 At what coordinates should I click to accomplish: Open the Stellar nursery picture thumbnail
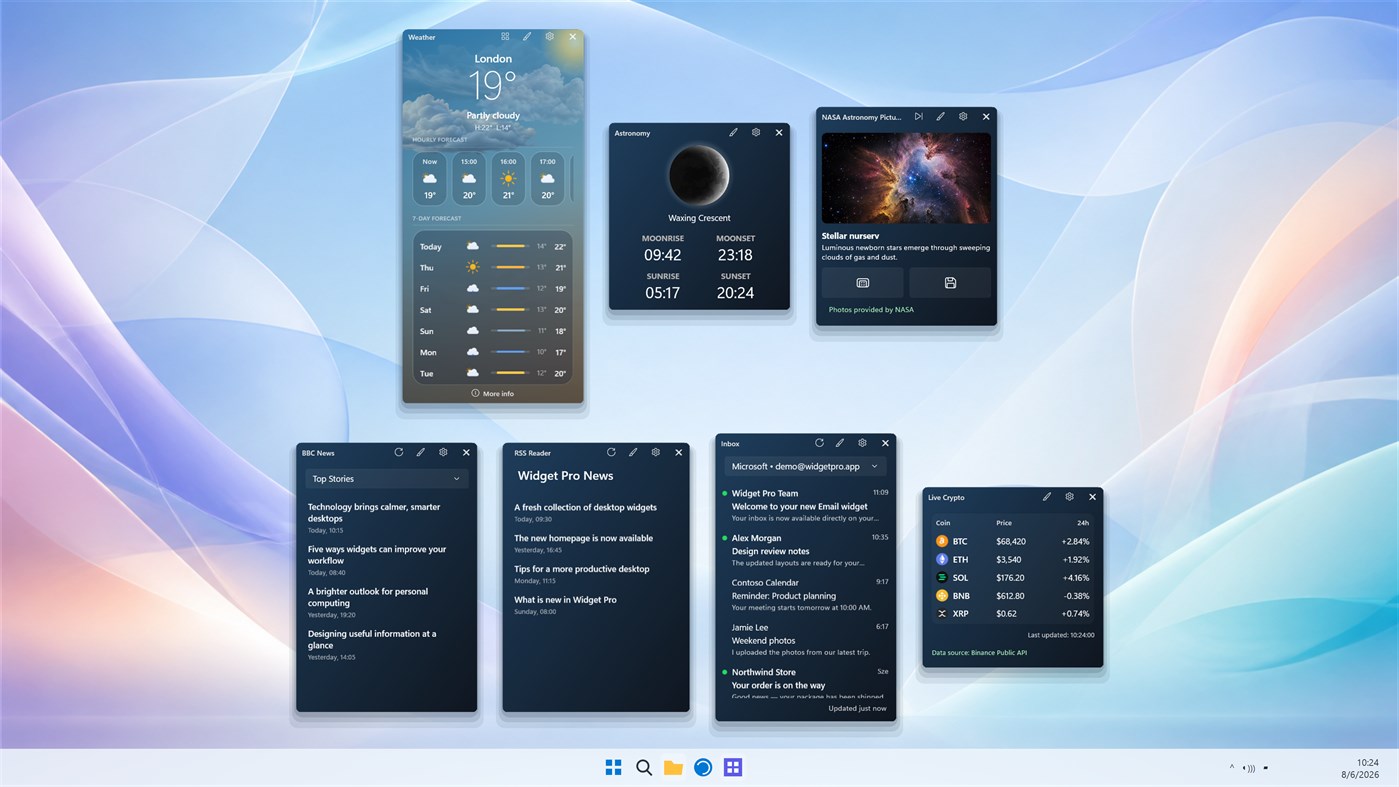pos(906,178)
